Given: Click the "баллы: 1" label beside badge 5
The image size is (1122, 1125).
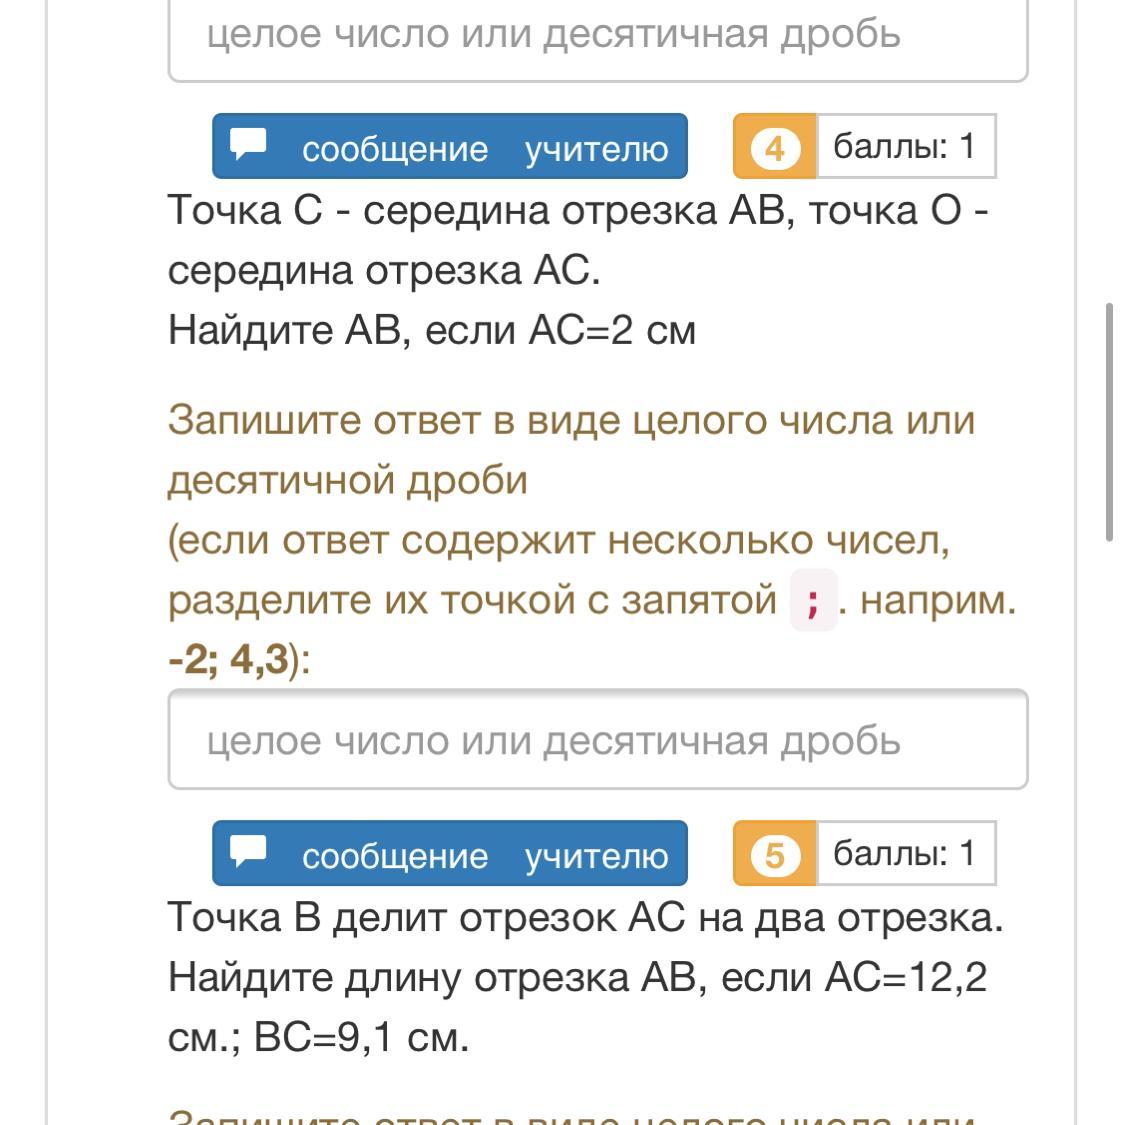Looking at the screenshot, I should click(904, 854).
